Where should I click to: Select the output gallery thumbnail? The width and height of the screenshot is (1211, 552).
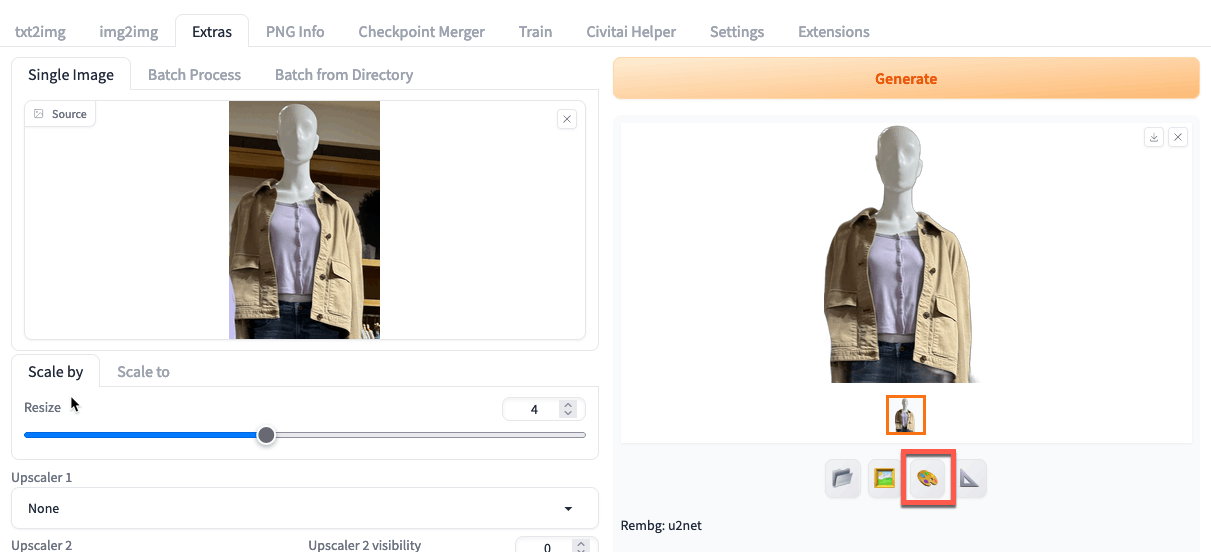coord(906,415)
